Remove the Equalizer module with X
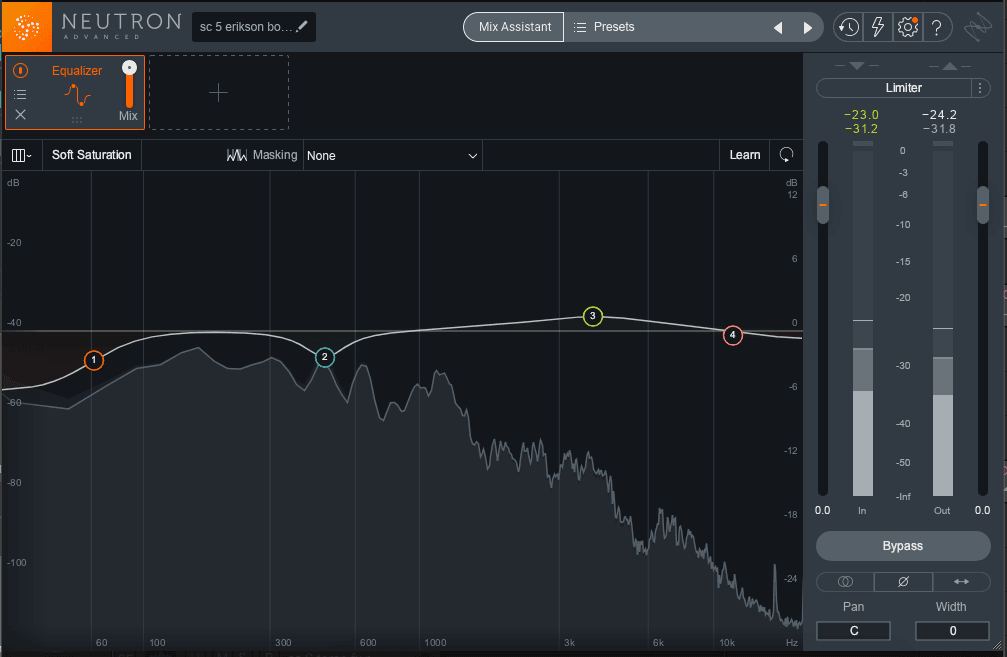1007x657 pixels. pos(21,114)
